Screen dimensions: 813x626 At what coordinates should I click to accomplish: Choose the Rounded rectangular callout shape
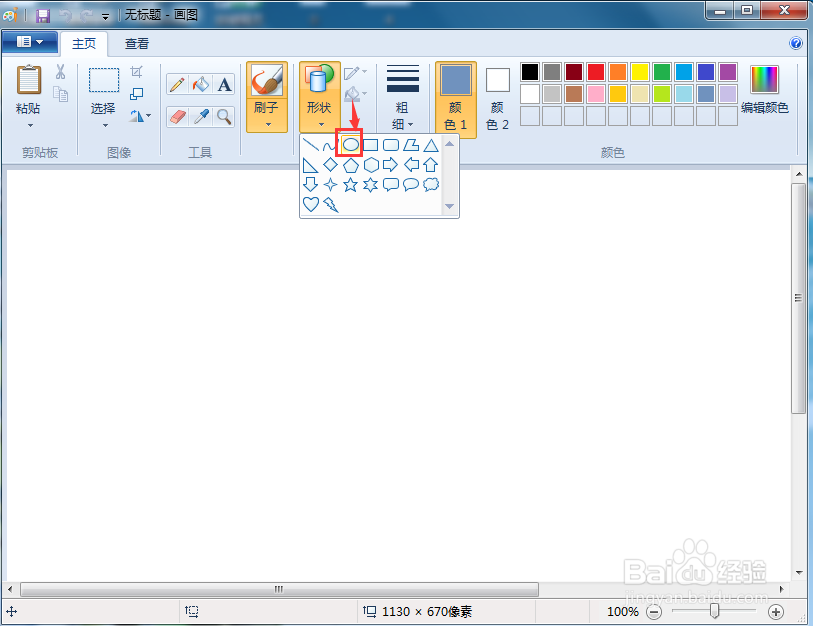(390, 184)
